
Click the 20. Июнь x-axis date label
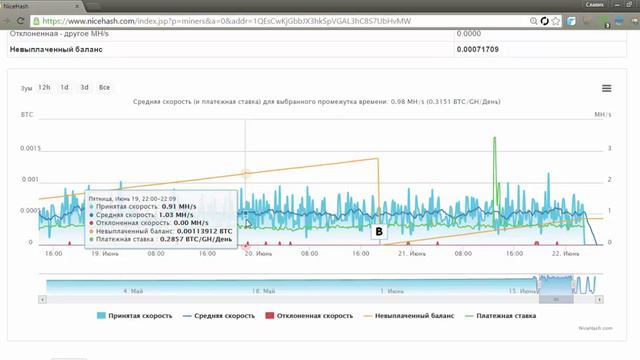click(x=258, y=253)
